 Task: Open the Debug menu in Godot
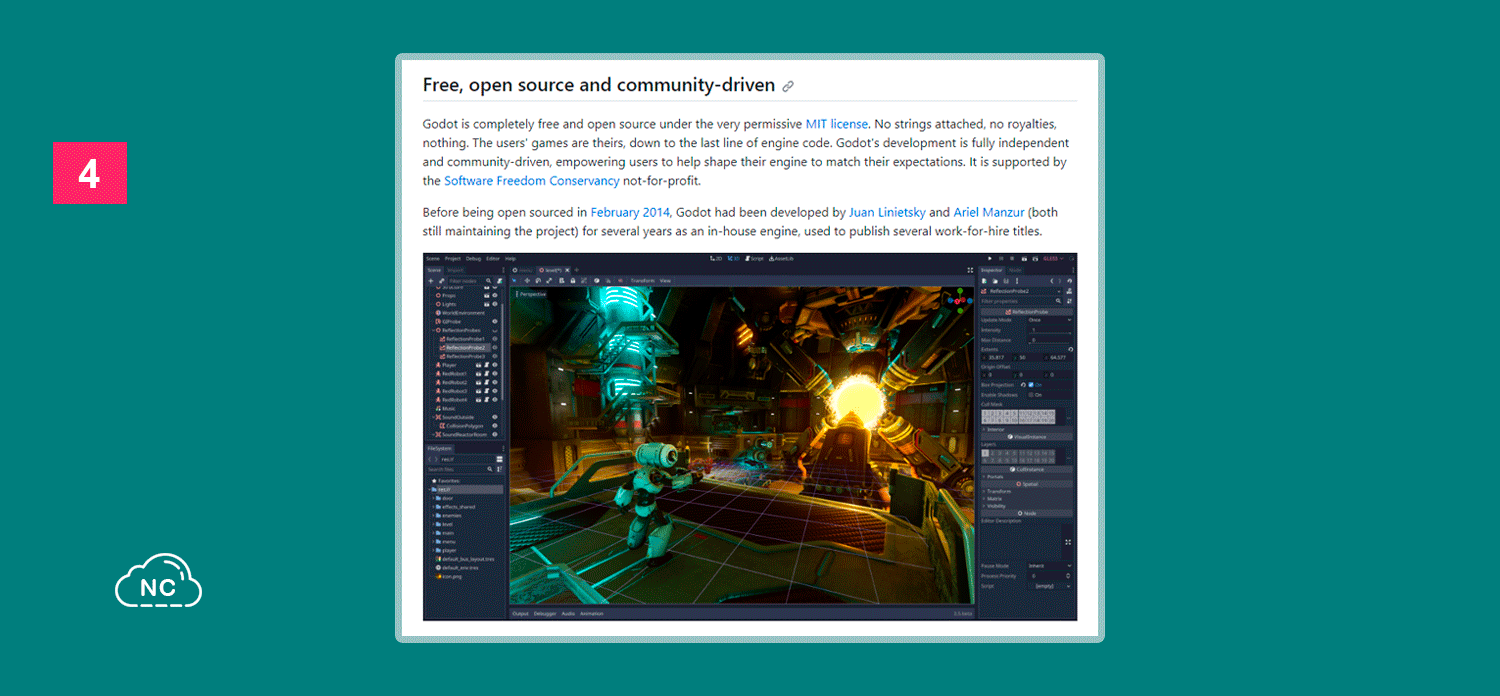(x=473, y=258)
